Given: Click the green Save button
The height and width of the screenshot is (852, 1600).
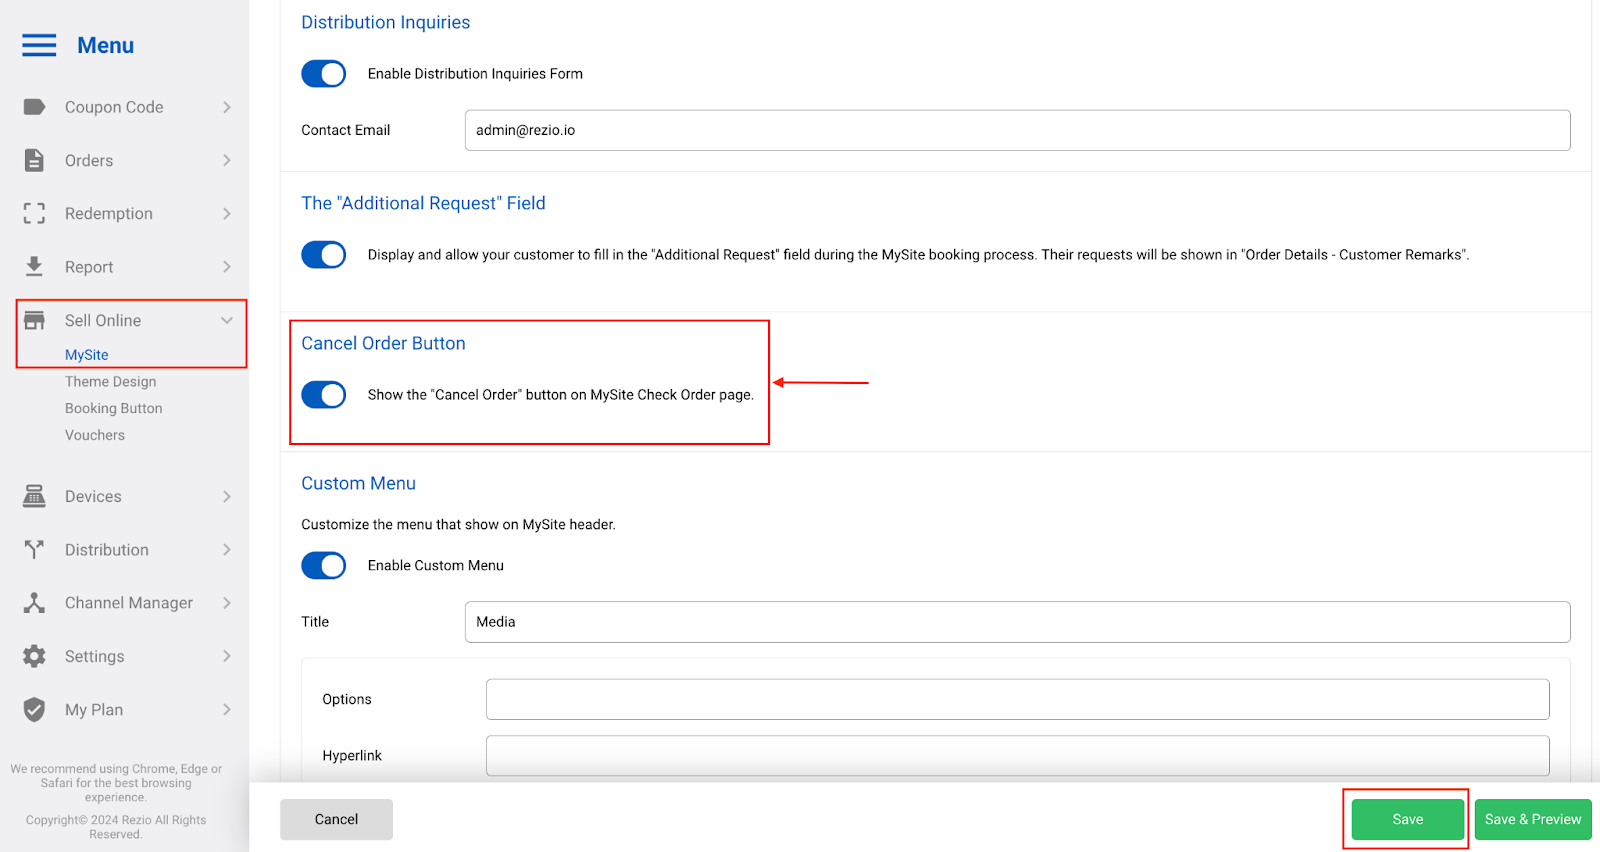Looking at the screenshot, I should pyautogui.click(x=1408, y=819).
